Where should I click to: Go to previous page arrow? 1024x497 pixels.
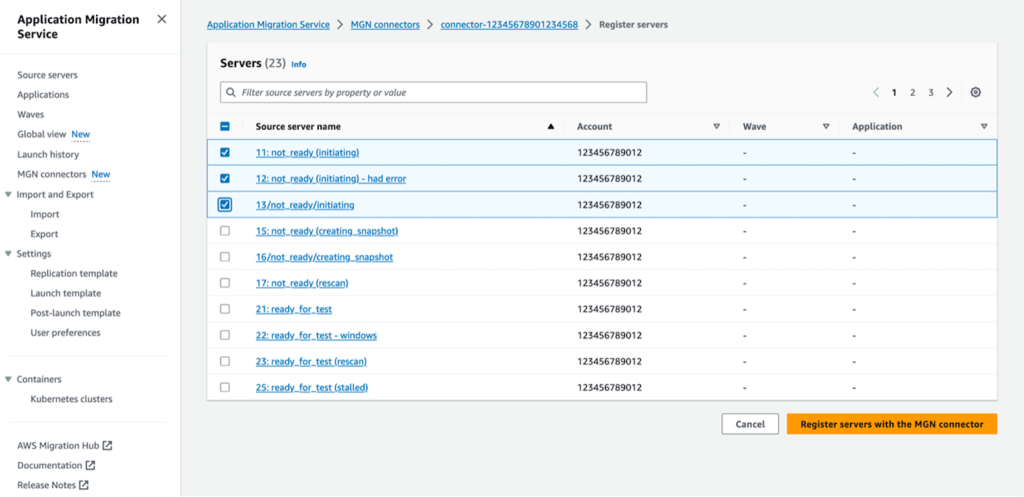point(876,93)
